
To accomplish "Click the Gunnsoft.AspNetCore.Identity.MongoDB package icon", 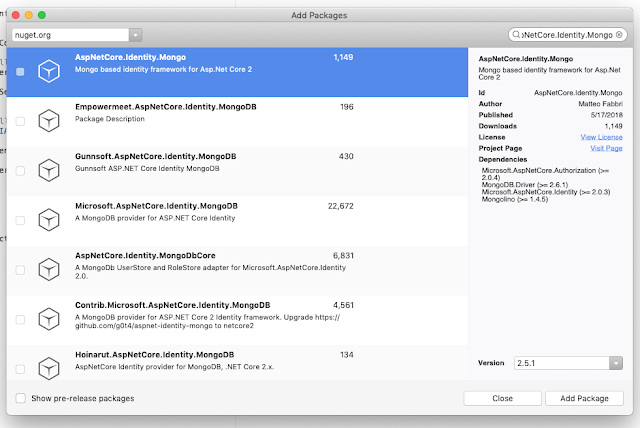I will [x=47, y=171].
